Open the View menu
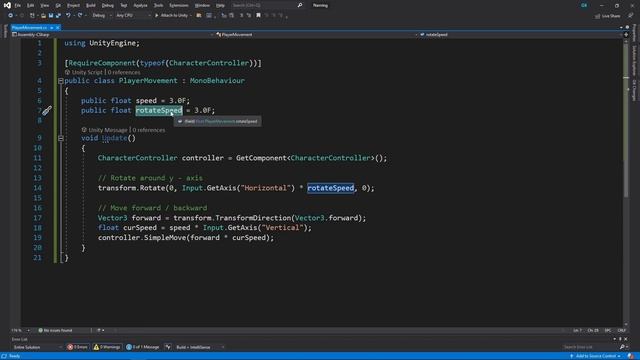Viewport: 640px width, 360px height. point(44,5)
